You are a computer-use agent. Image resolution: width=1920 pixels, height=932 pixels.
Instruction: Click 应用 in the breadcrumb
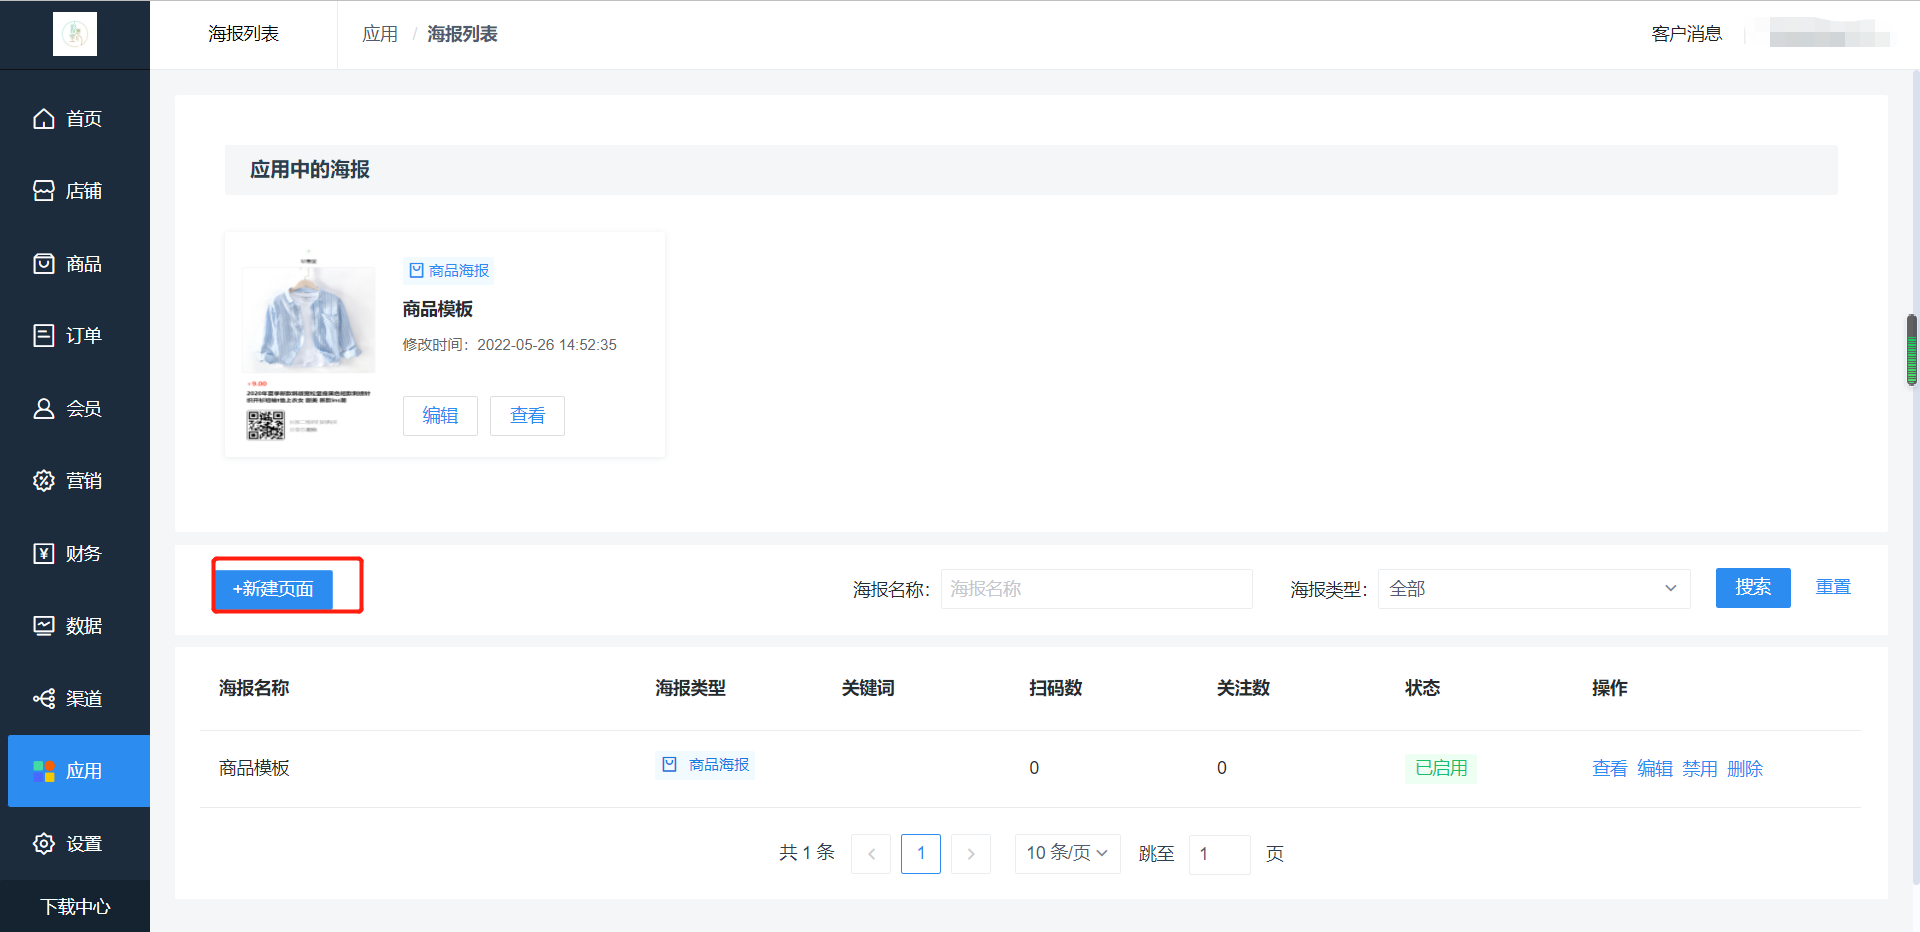(380, 34)
